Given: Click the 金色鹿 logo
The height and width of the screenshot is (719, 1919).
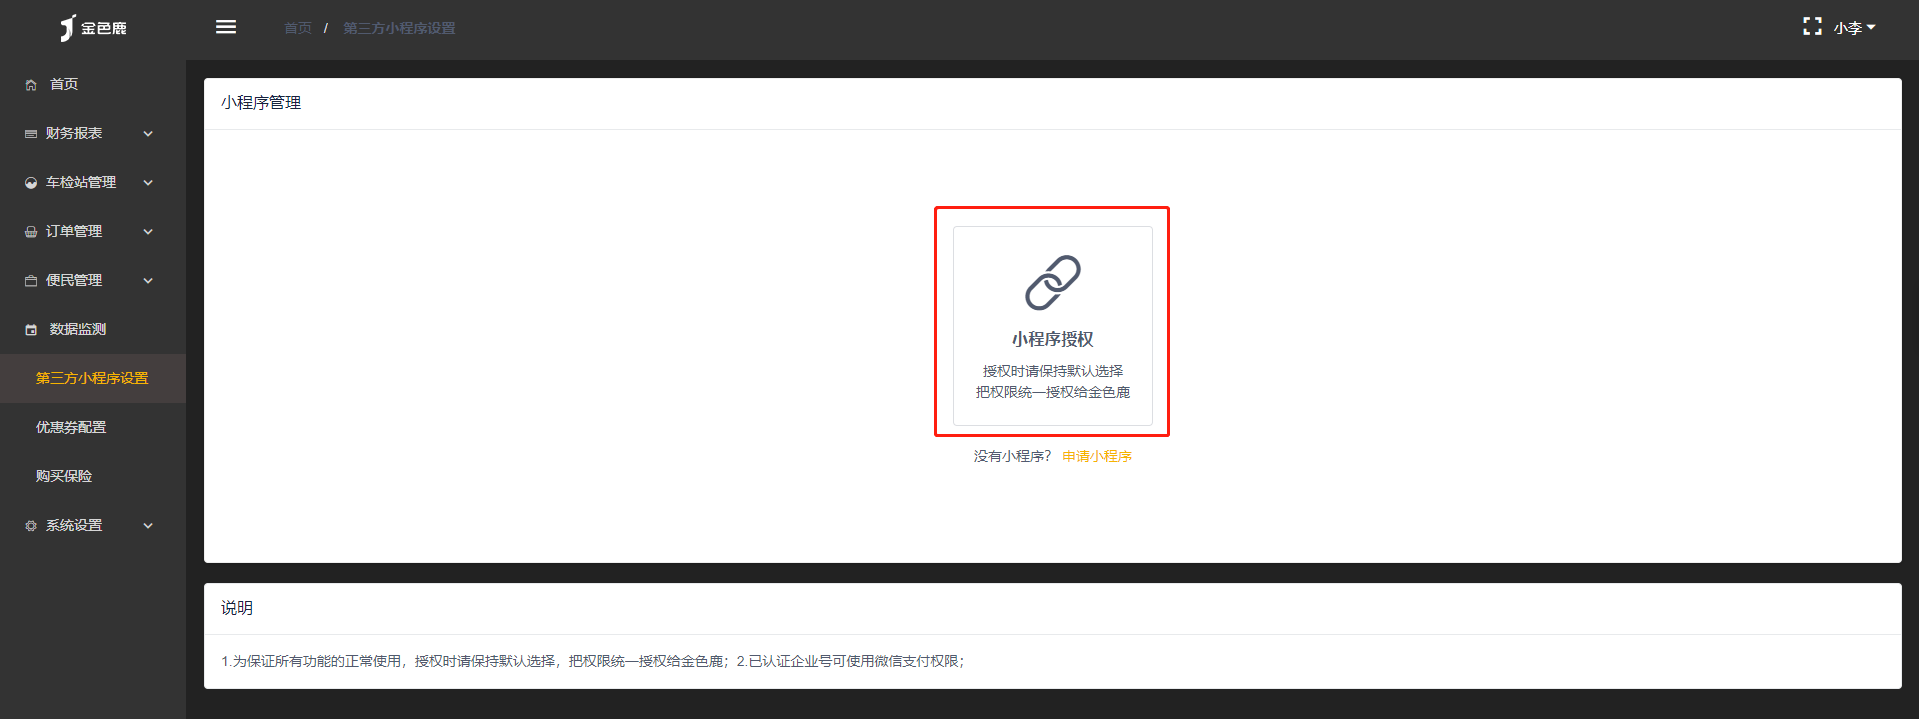Looking at the screenshot, I should [x=93, y=28].
